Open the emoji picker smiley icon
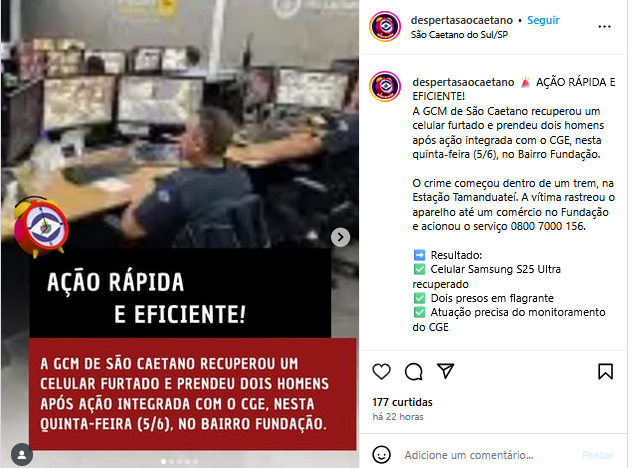635x468 pixels. (381, 455)
